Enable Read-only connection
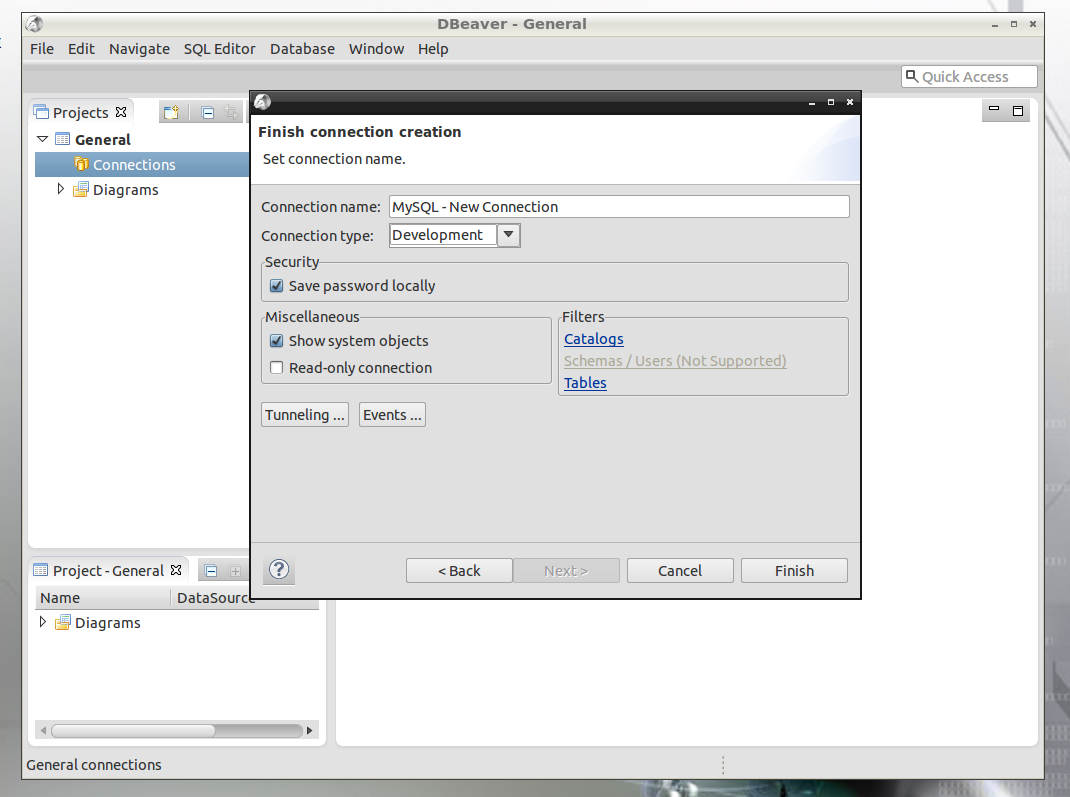1070x797 pixels. (x=276, y=368)
